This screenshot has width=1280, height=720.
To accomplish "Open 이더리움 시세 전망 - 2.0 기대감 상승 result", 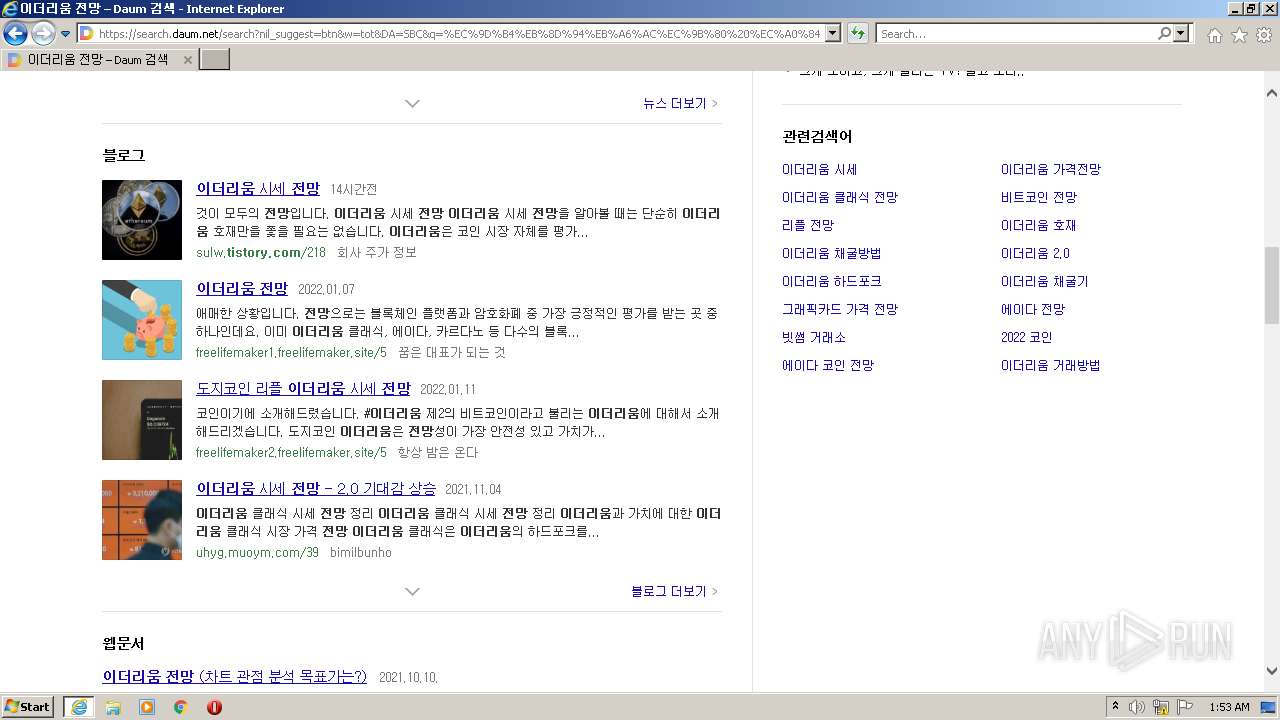I will pos(316,489).
